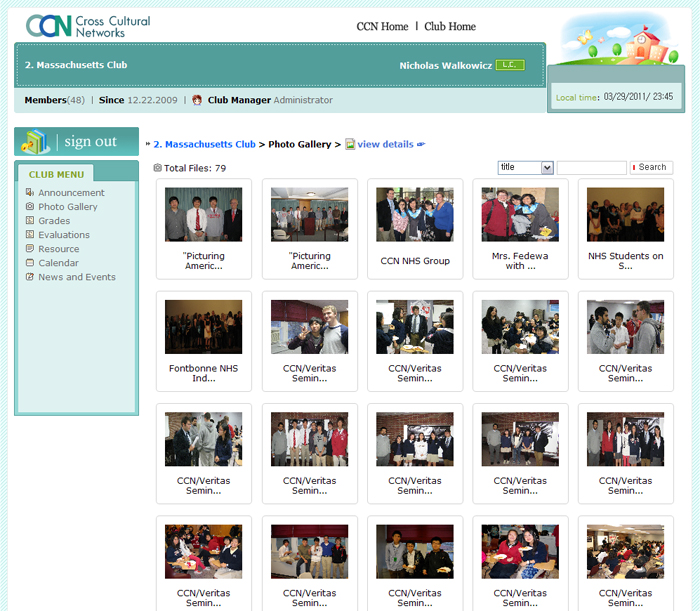
Task: Click the Evaluations menu icon
Action: 30,234
